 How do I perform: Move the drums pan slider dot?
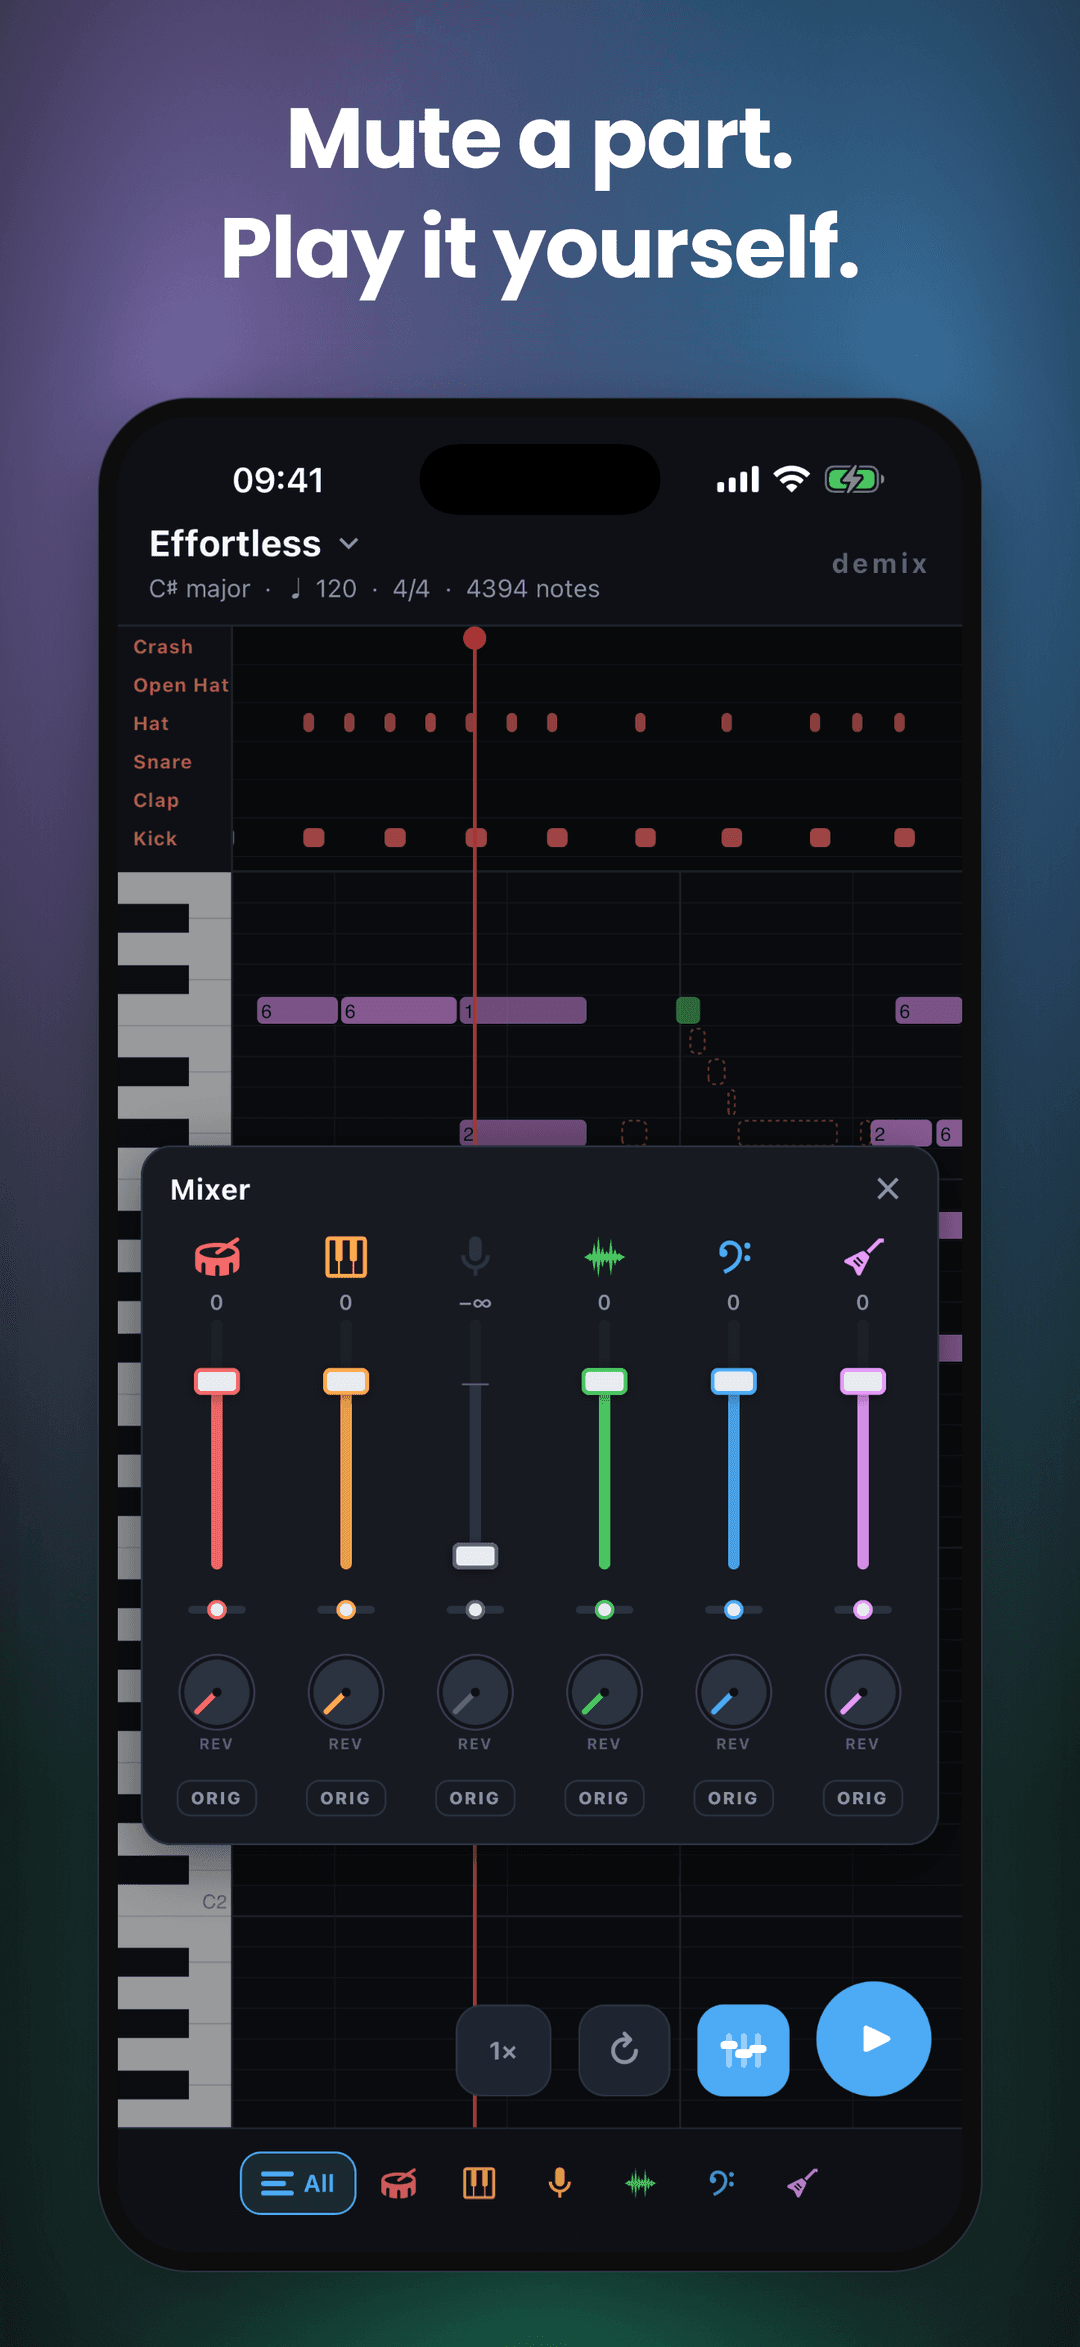217,1609
